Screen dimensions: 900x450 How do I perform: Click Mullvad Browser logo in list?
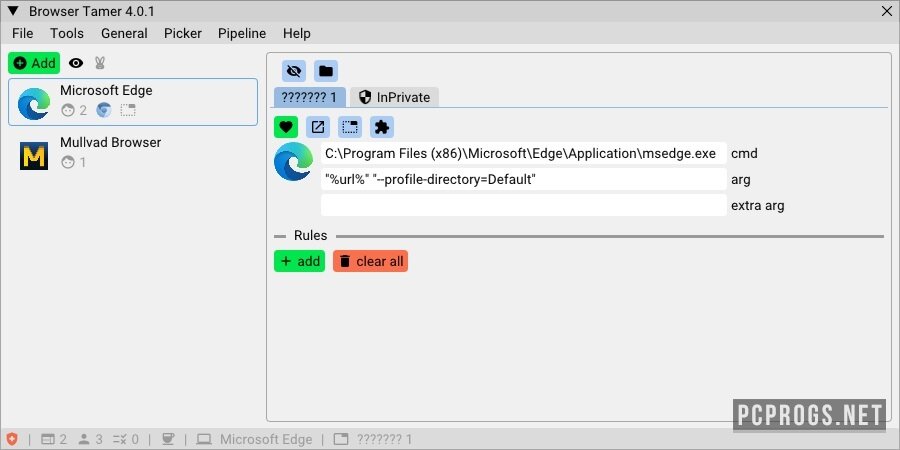[34, 156]
